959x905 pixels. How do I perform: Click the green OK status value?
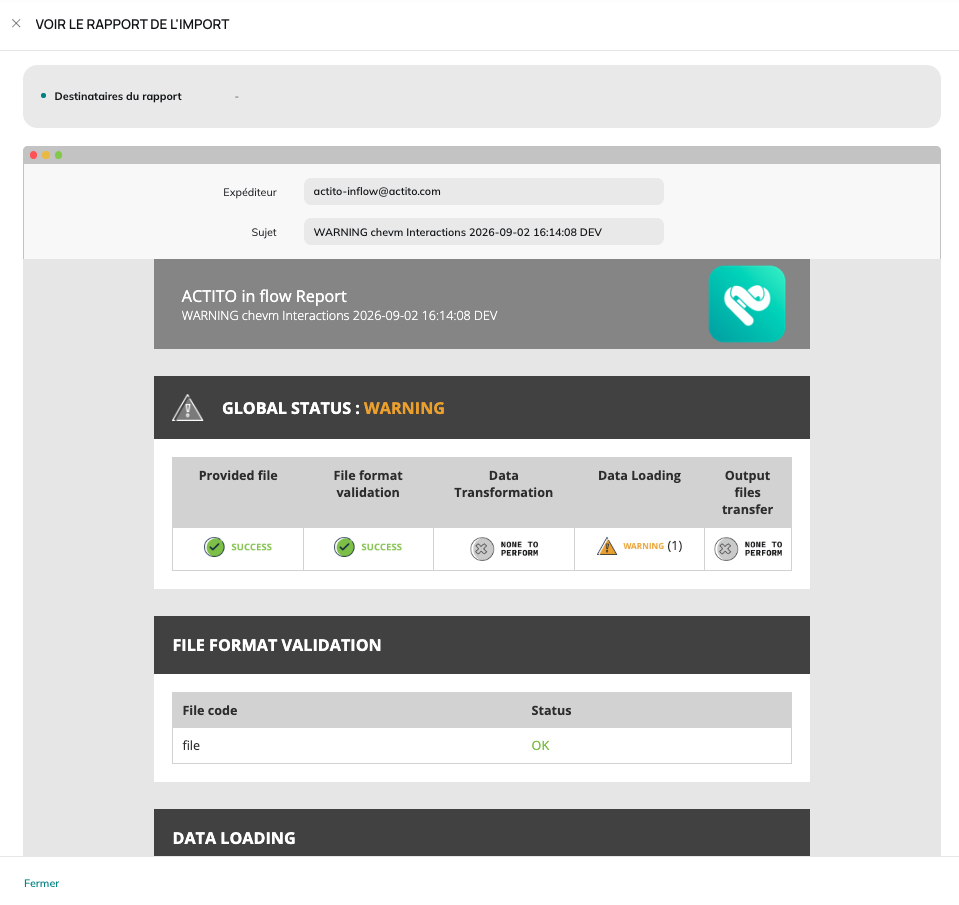click(x=540, y=745)
